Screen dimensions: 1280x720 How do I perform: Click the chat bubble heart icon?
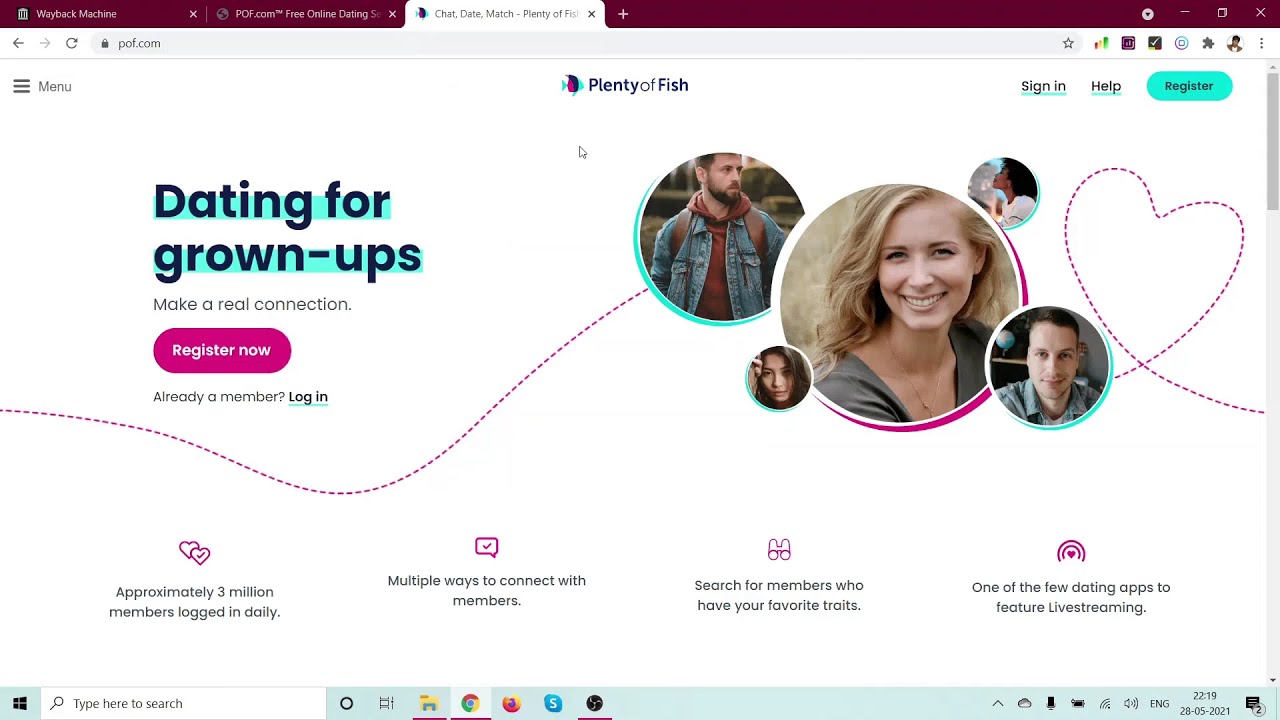[487, 547]
